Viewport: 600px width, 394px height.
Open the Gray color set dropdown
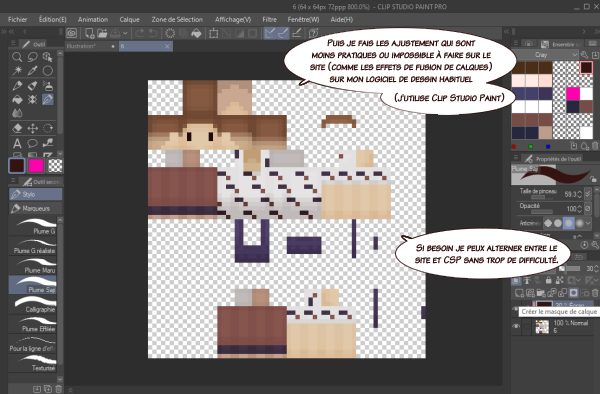pos(546,55)
